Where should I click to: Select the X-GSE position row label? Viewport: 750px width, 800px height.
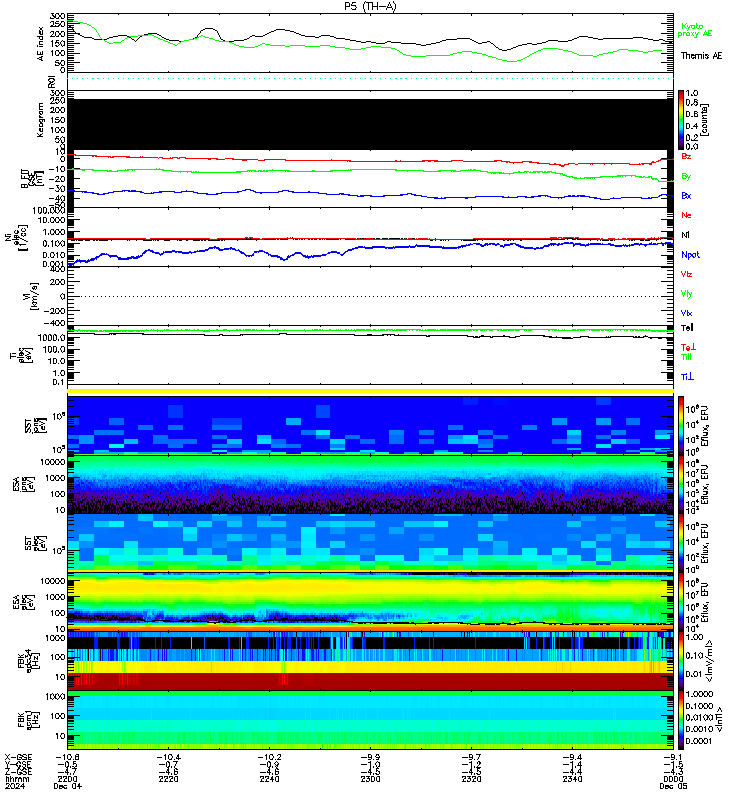point(18,757)
